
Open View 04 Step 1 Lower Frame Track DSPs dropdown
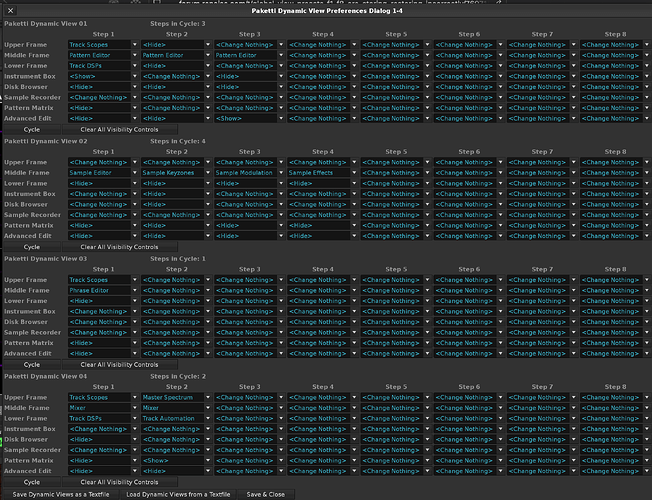pyautogui.click(x=103, y=418)
